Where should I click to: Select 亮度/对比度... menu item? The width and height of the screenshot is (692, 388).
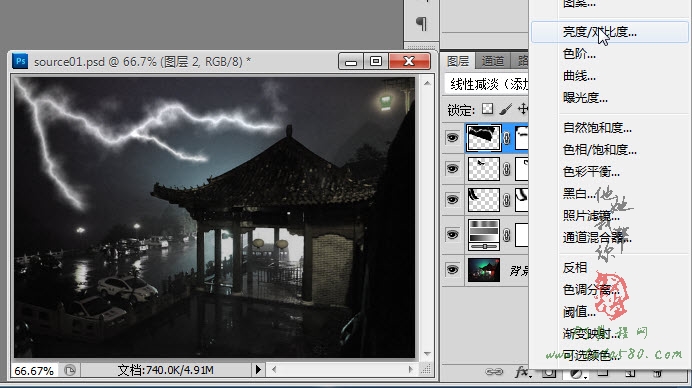click(x=599, y=32)
